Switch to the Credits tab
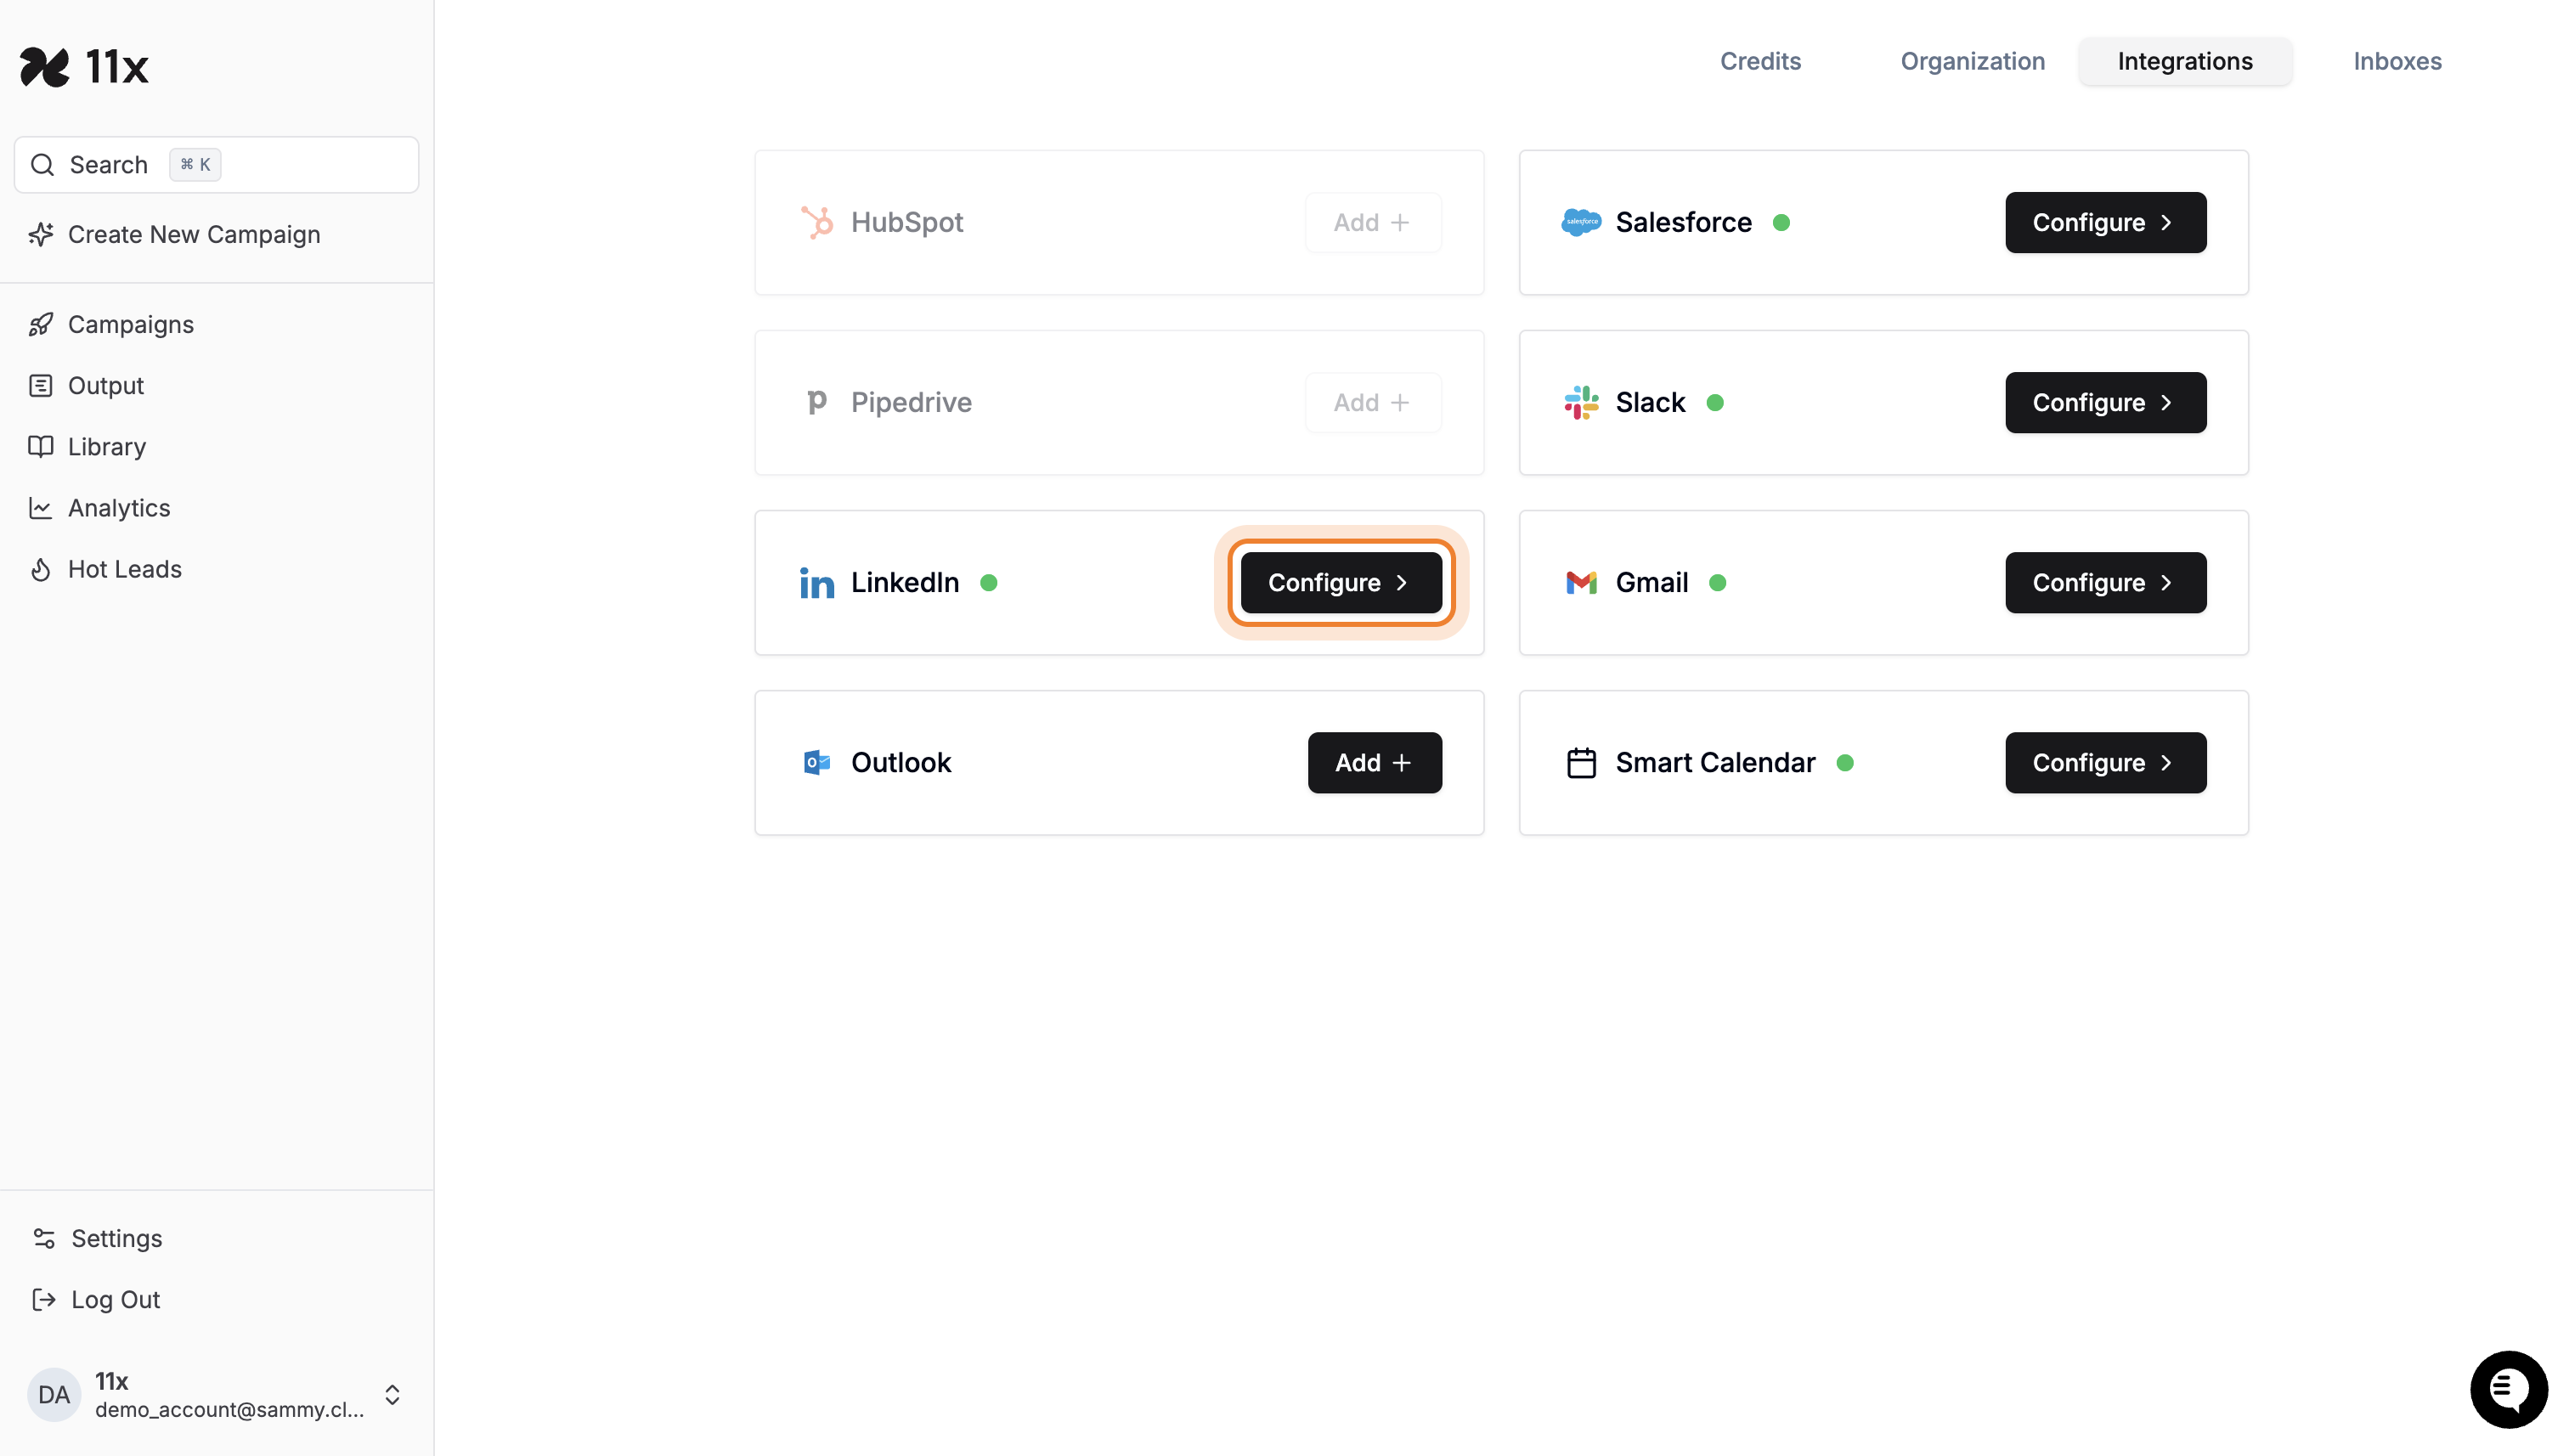2569x1456 pixels. click(1760, 61)
